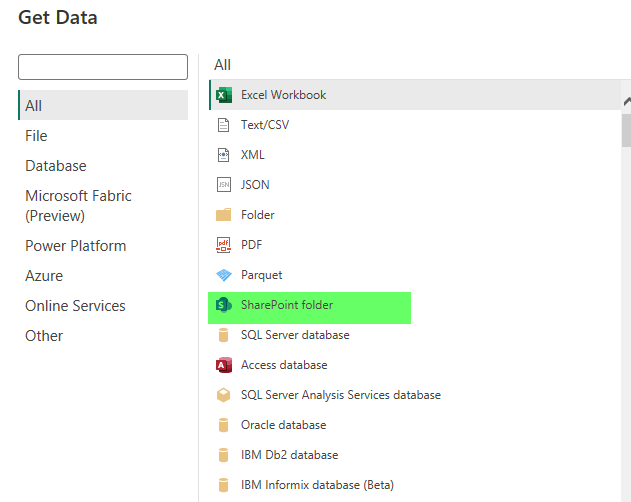The image size is (631, 502).
Task: Choose SQL Server Analysis Services database label
Action: 340,395
